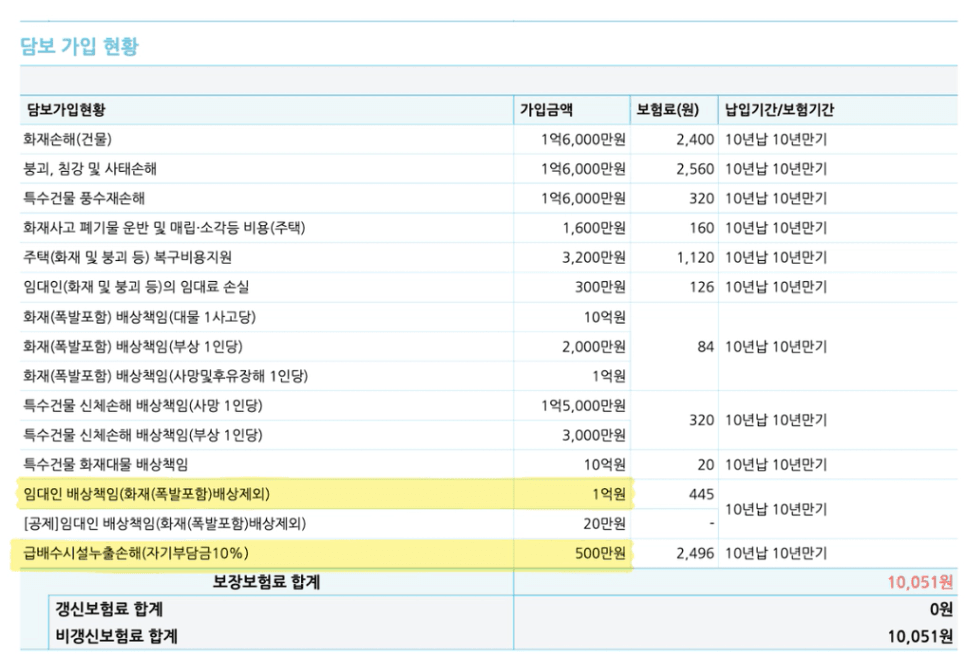This screenshot has height=657, width=966.
Task: Select the 특수건물 풍수재손해 coverage label
Action: point(91,199)
